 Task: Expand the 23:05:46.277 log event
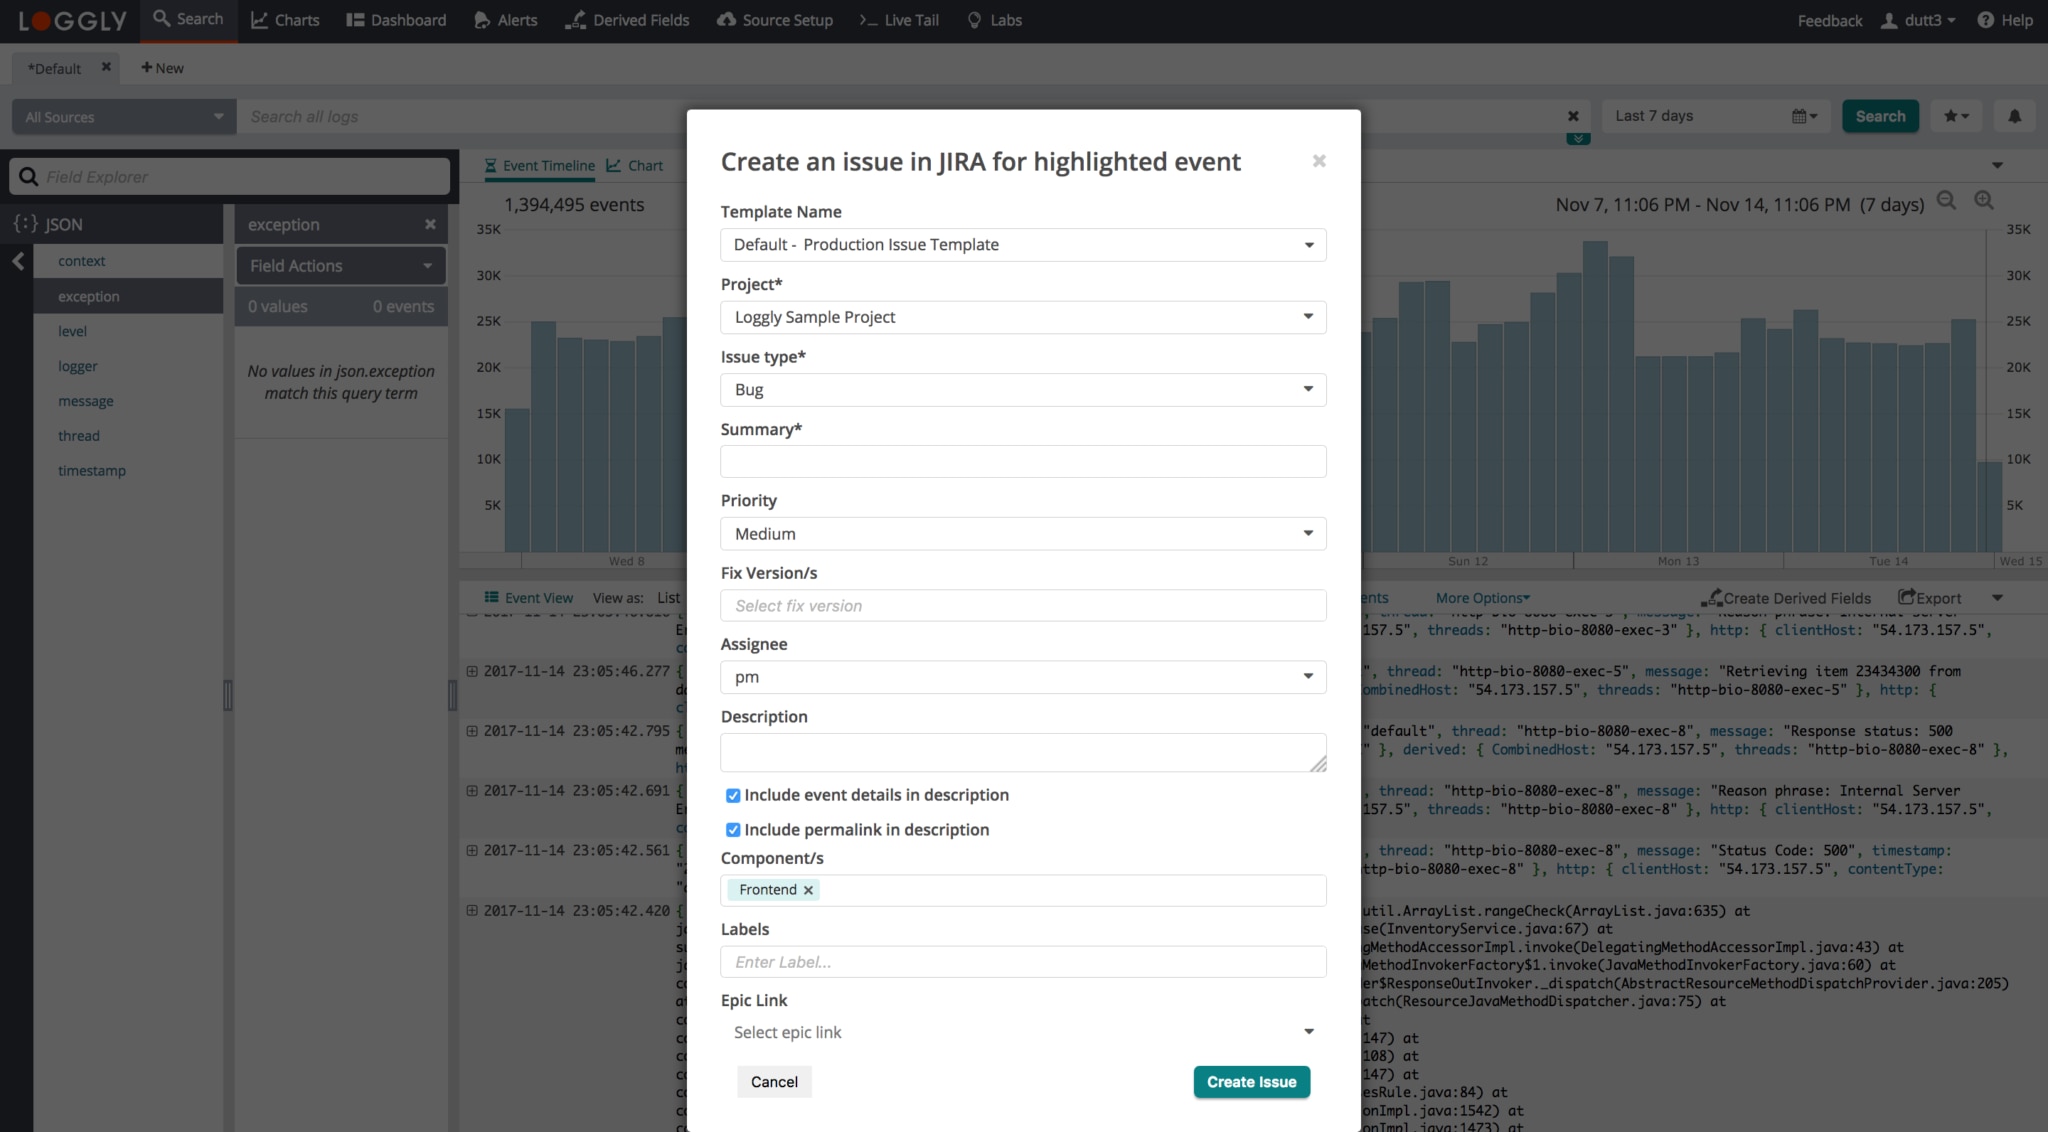(471, 671)
